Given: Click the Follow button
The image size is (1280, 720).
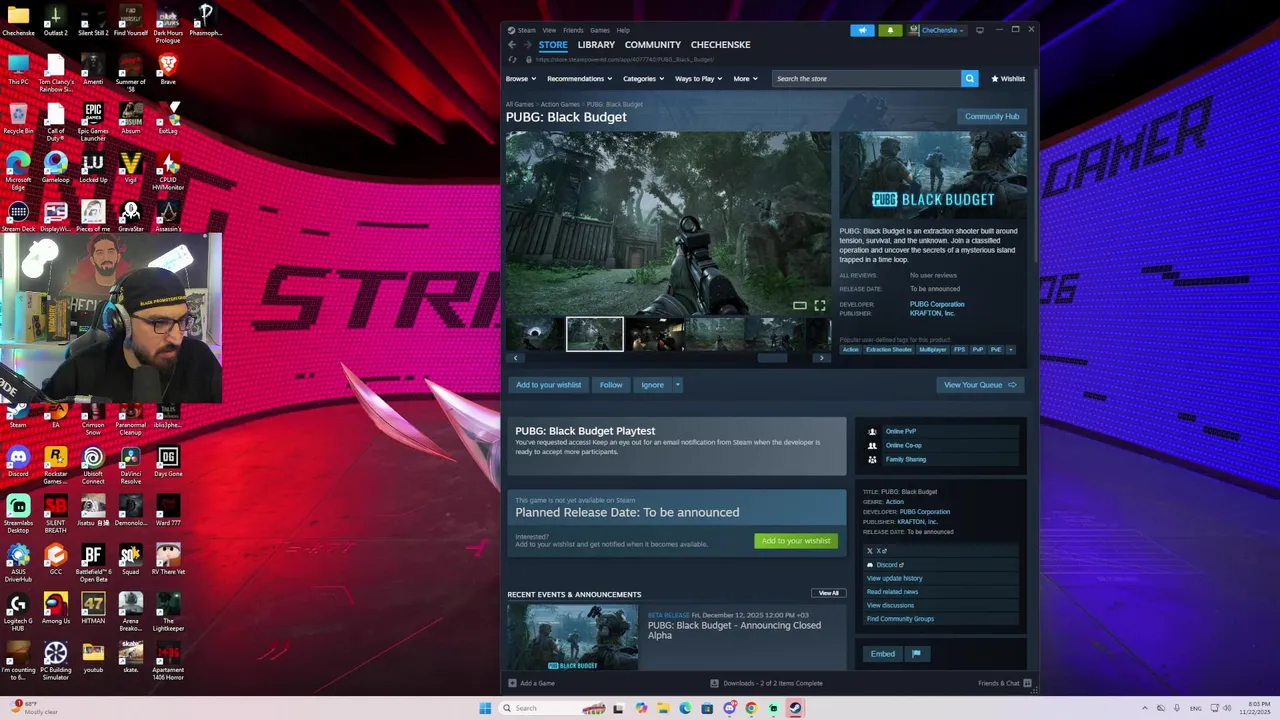Looking at the screenshot, I should pyautogui.click(x=611, y=385).
